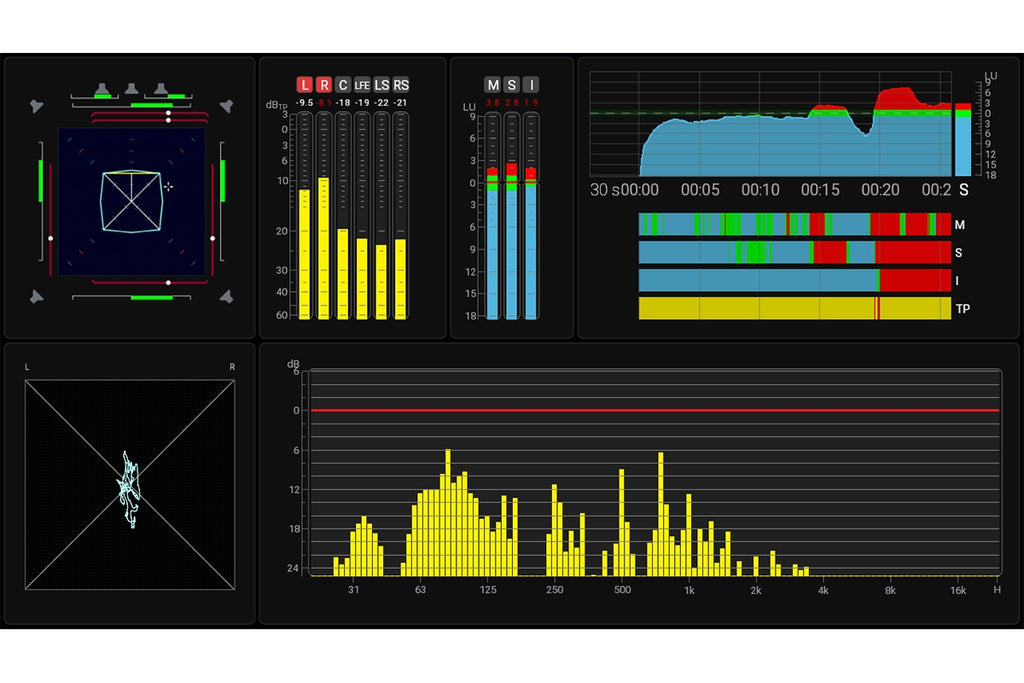The height and width of the screenshot is (683, 1024).
Task: Click the integrated loudness value 1.9
Action: [x=531, y=103]
